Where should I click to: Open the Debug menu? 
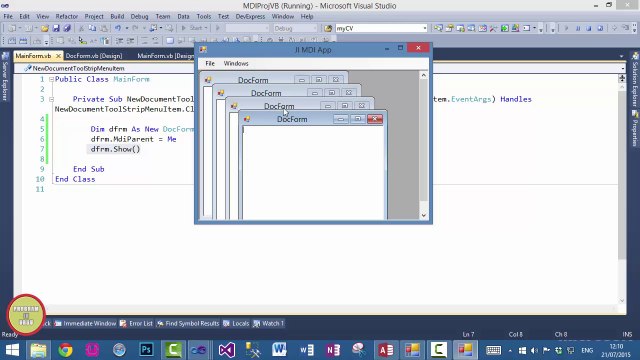pyautogui.click(x=140, y=16)
